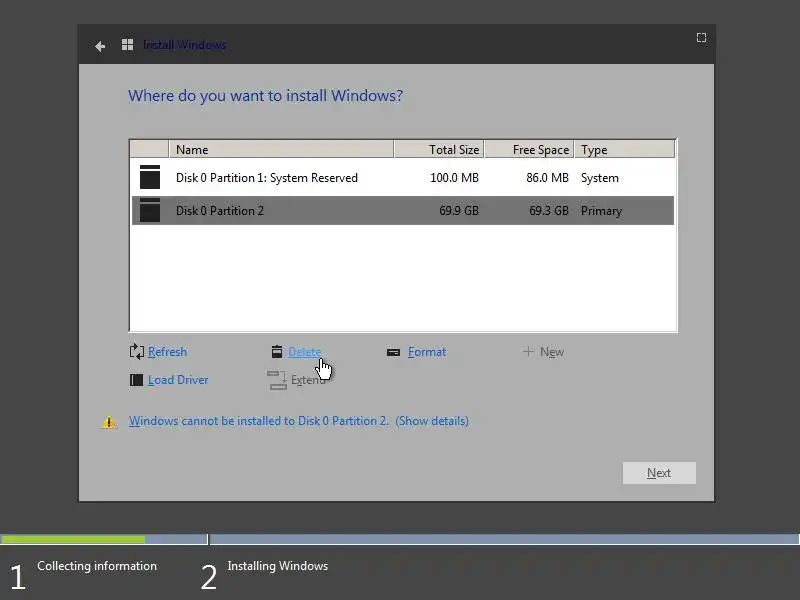Click the Format link
The width and height of the screenshot is (800, 600).
pos(427,352)
